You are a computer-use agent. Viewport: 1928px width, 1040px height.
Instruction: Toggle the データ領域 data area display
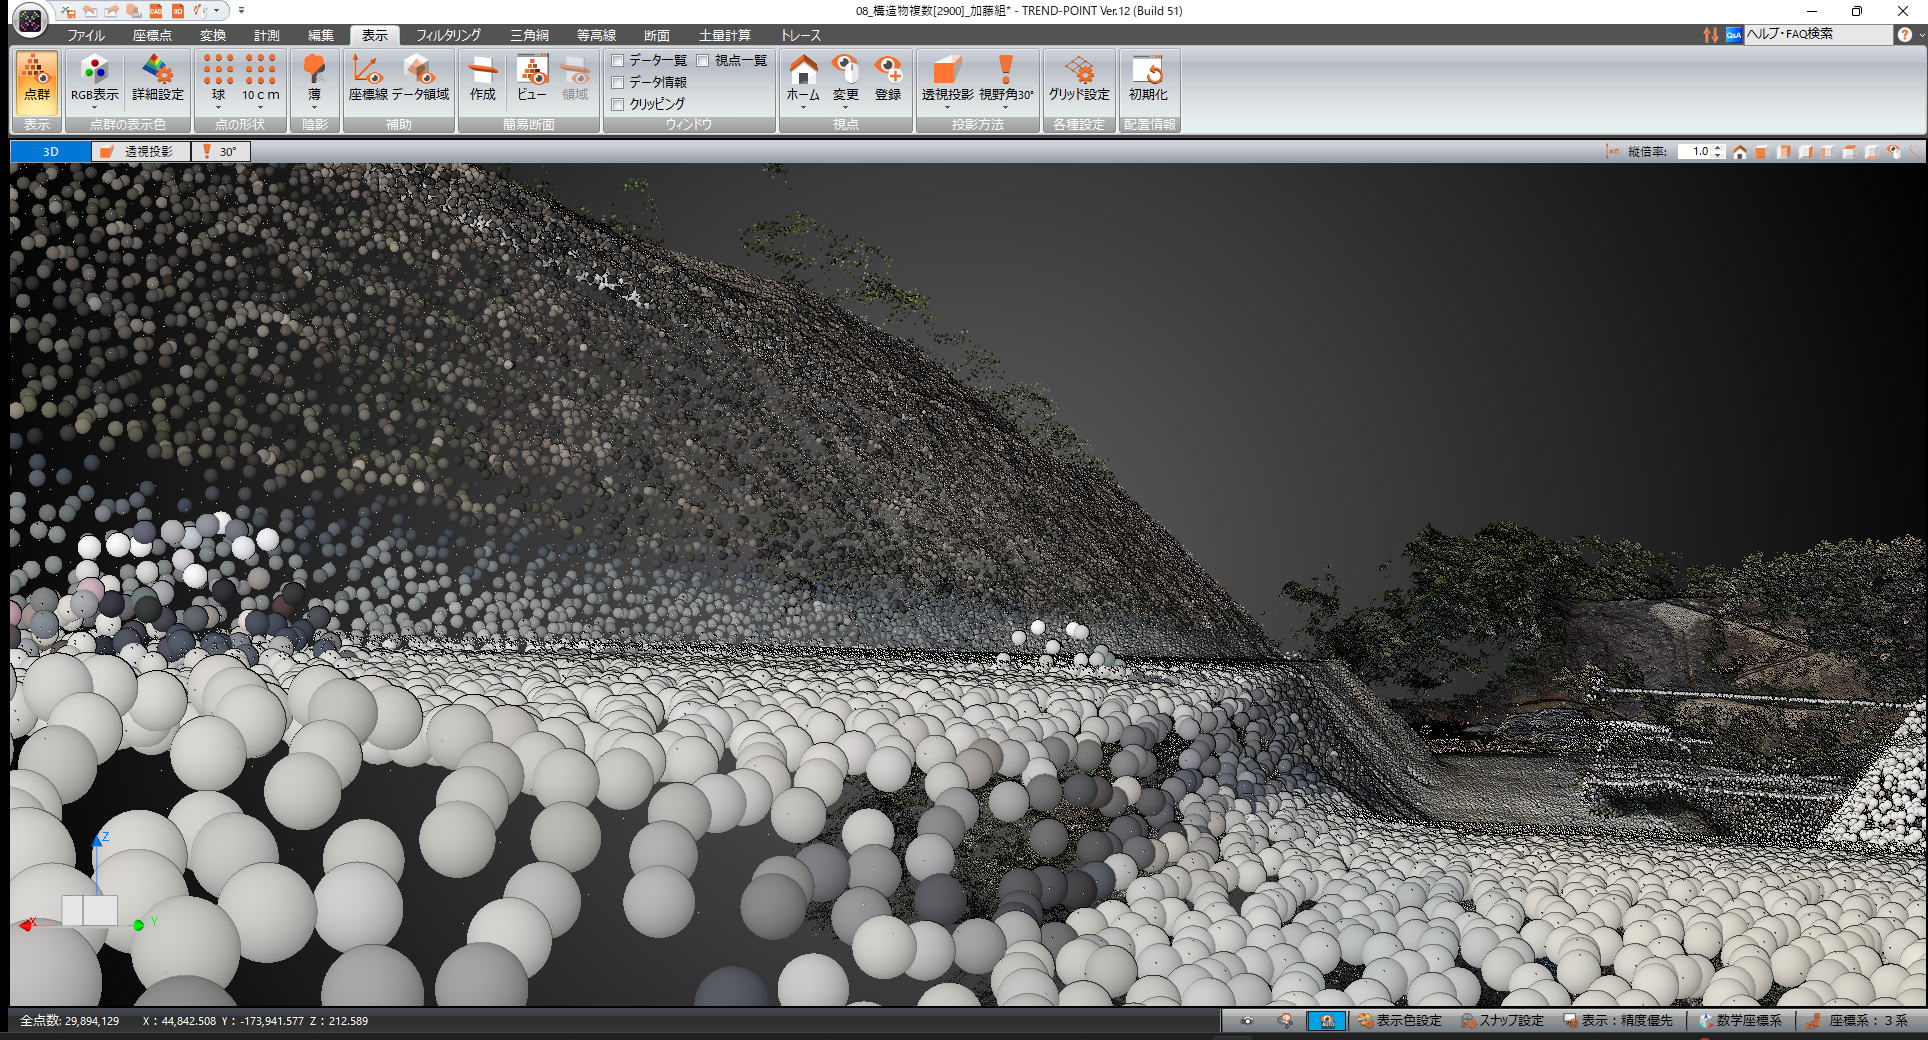(421, 80)
